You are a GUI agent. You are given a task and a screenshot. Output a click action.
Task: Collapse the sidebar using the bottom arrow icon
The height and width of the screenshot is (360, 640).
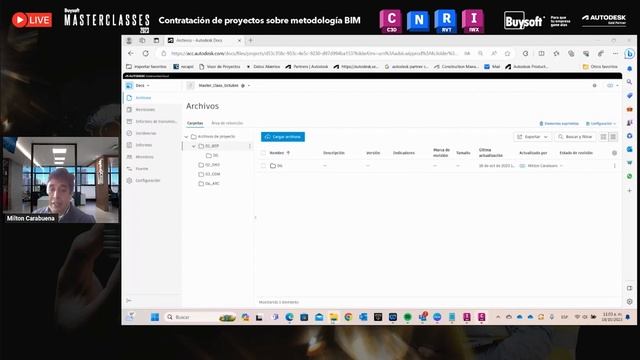[x=129, y=301]
